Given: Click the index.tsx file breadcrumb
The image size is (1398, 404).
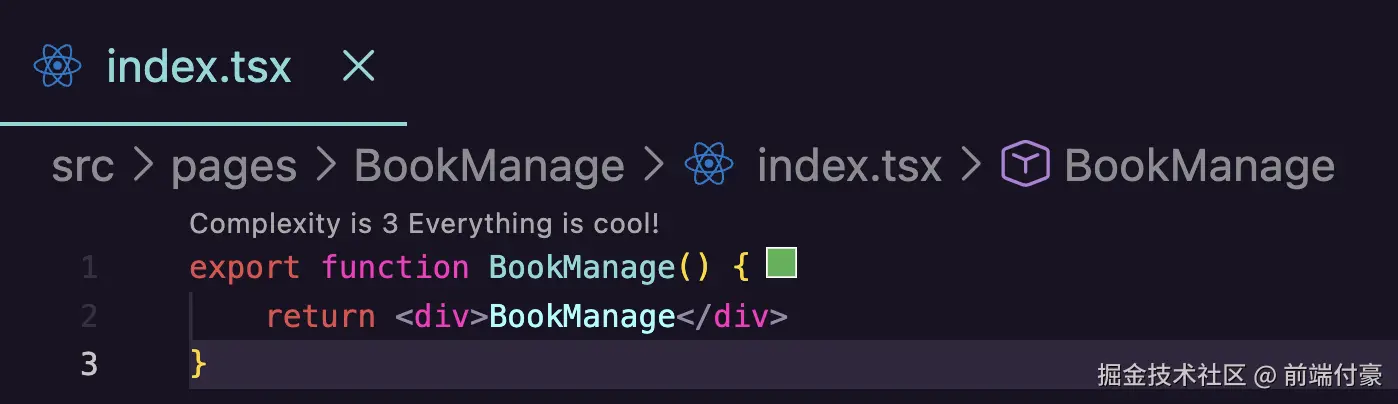Looking at the screenshot, I should [849, 166].
